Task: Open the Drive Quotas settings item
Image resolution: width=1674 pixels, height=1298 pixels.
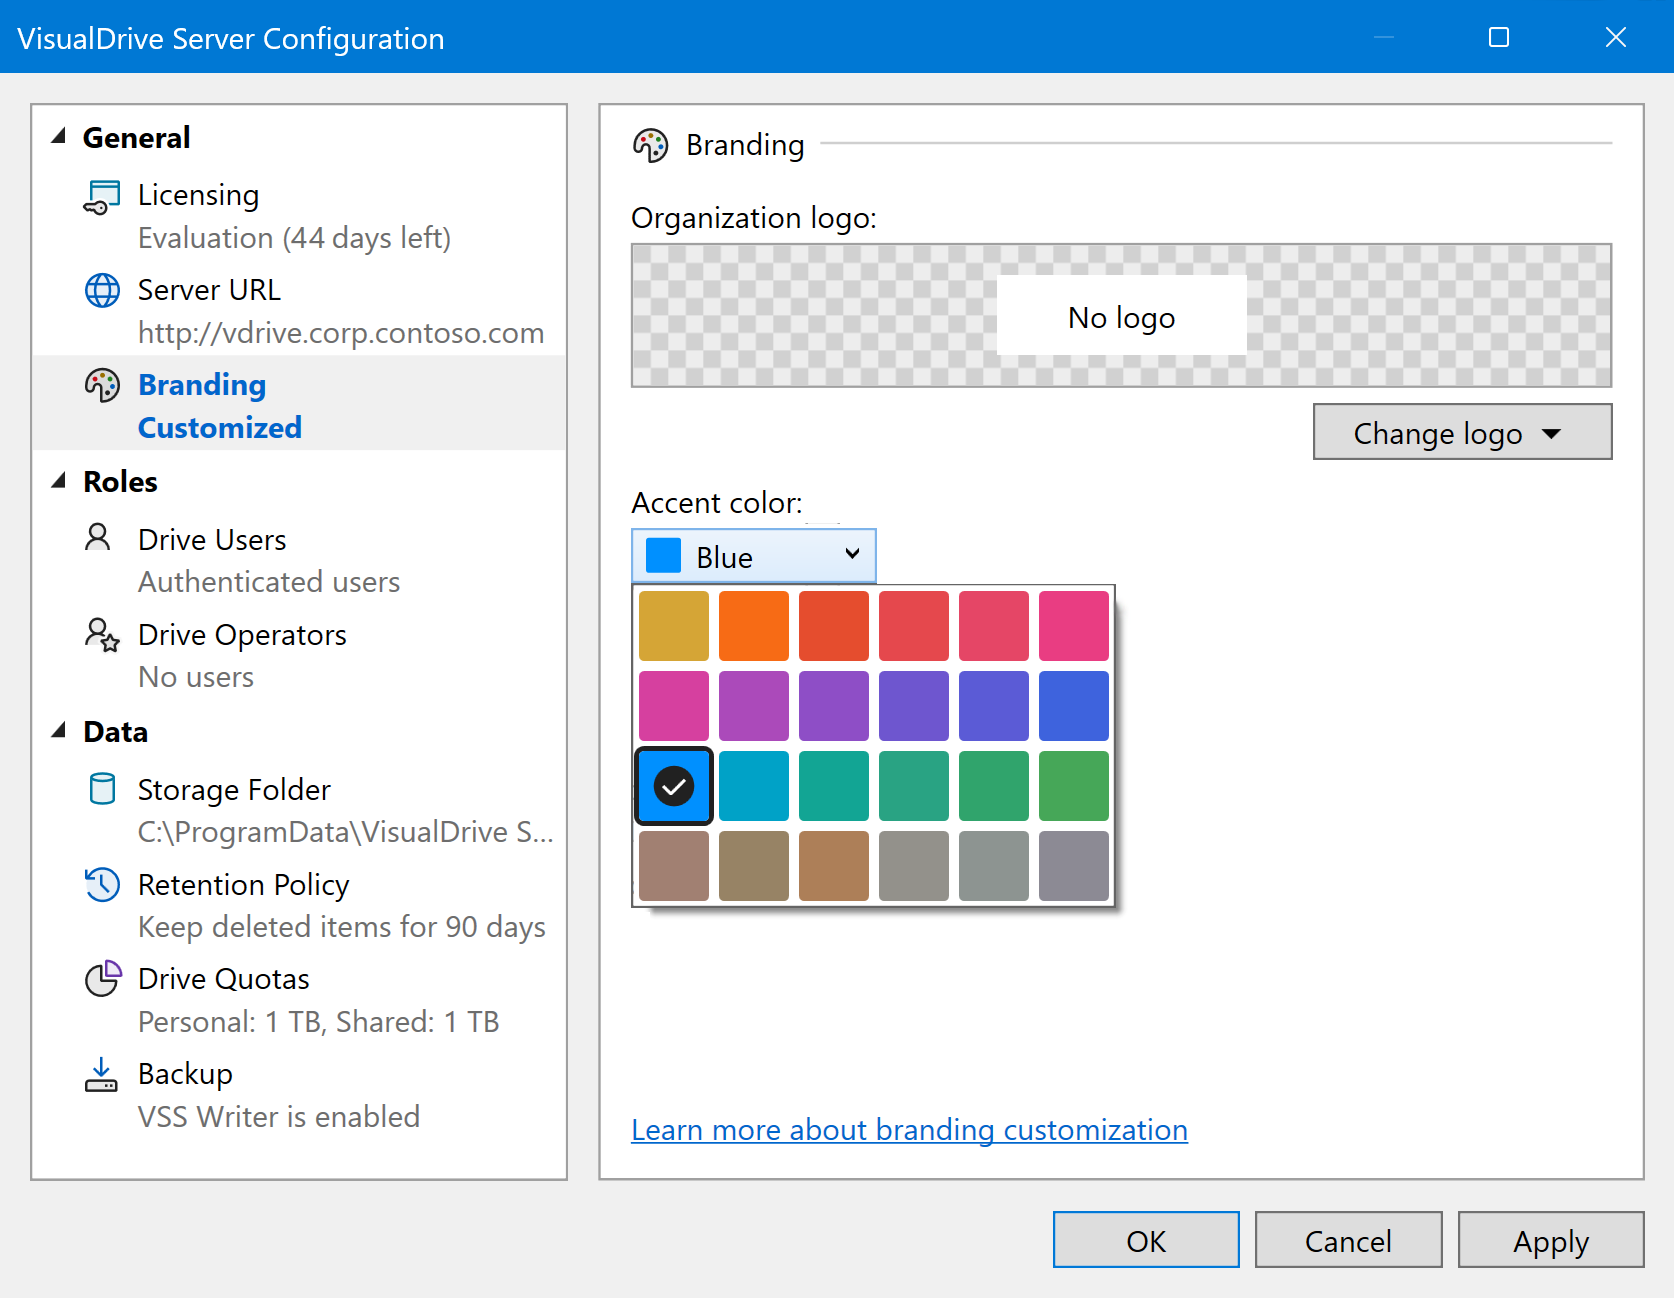Action: point(224,979)
